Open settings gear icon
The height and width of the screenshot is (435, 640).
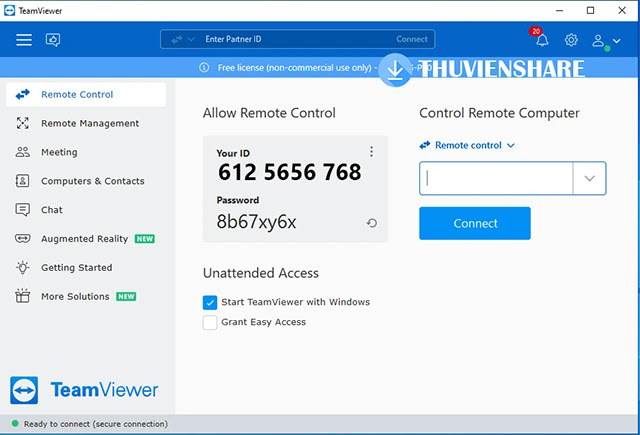[x=571, y=40]
